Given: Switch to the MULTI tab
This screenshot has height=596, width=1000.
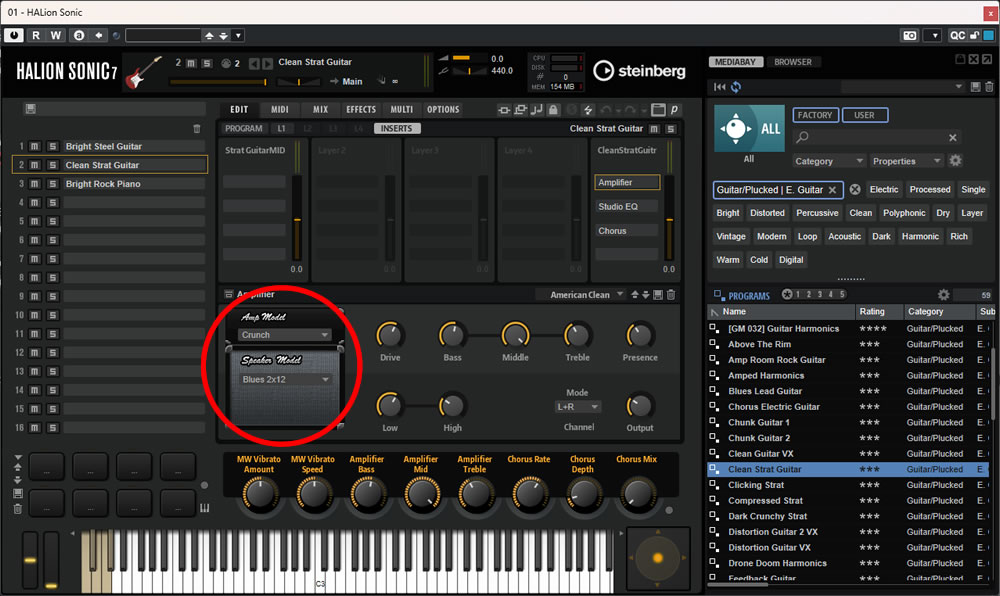Looking at the screenshot, I should click(402, 110).
